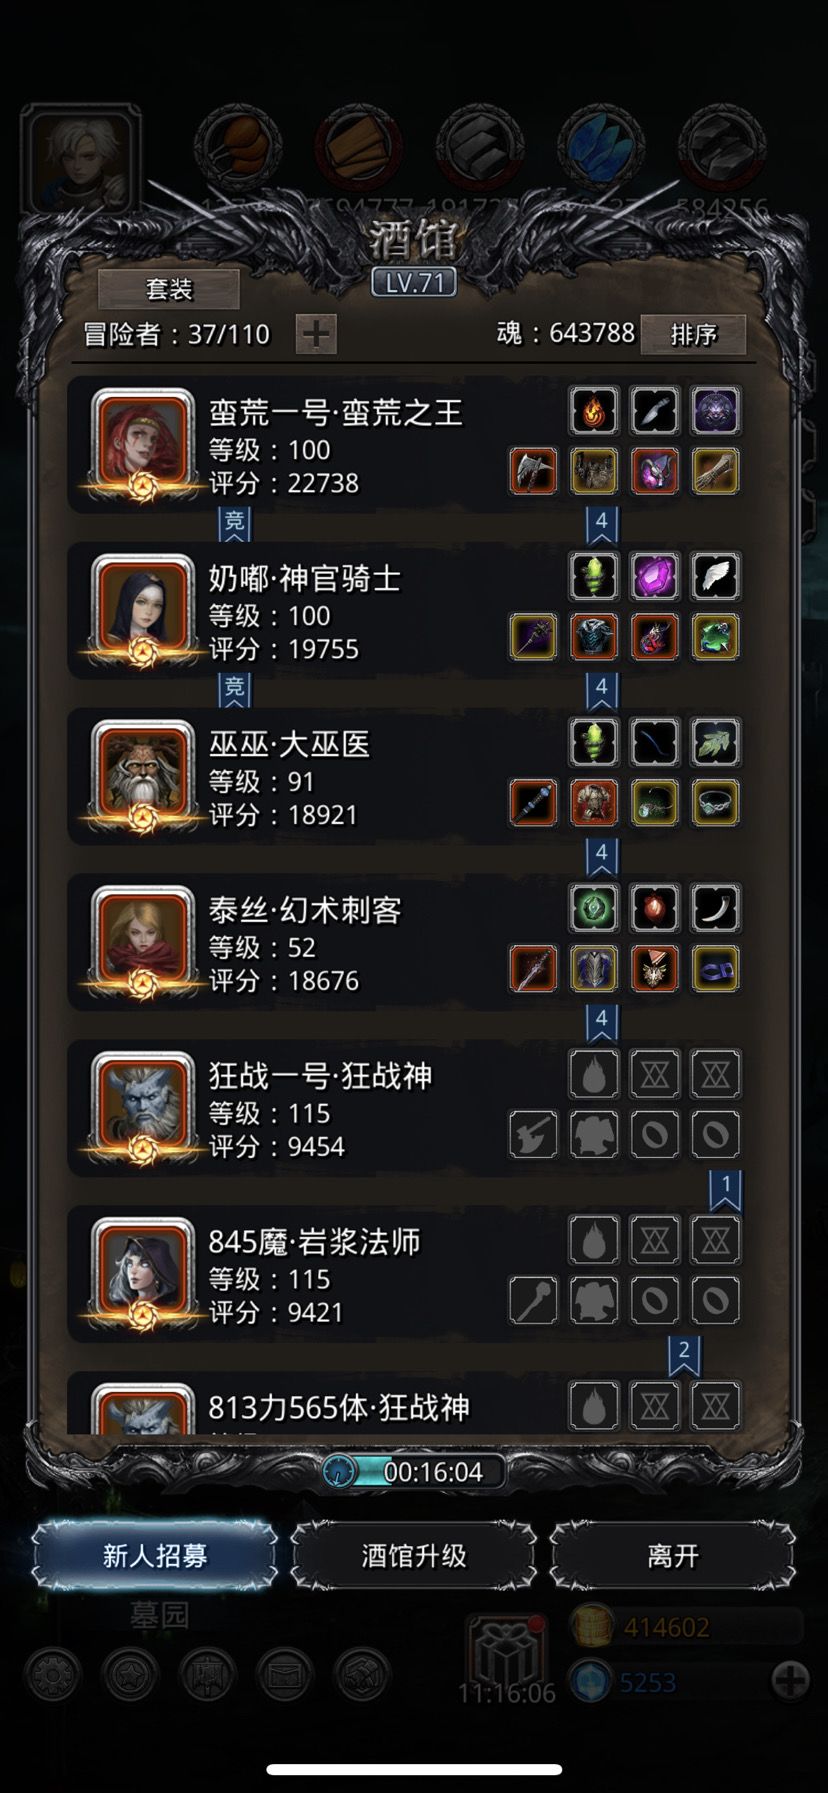Screen dimensions: 828x1793
Task: Open the 套装 set tab
Action: coord(169,289)
